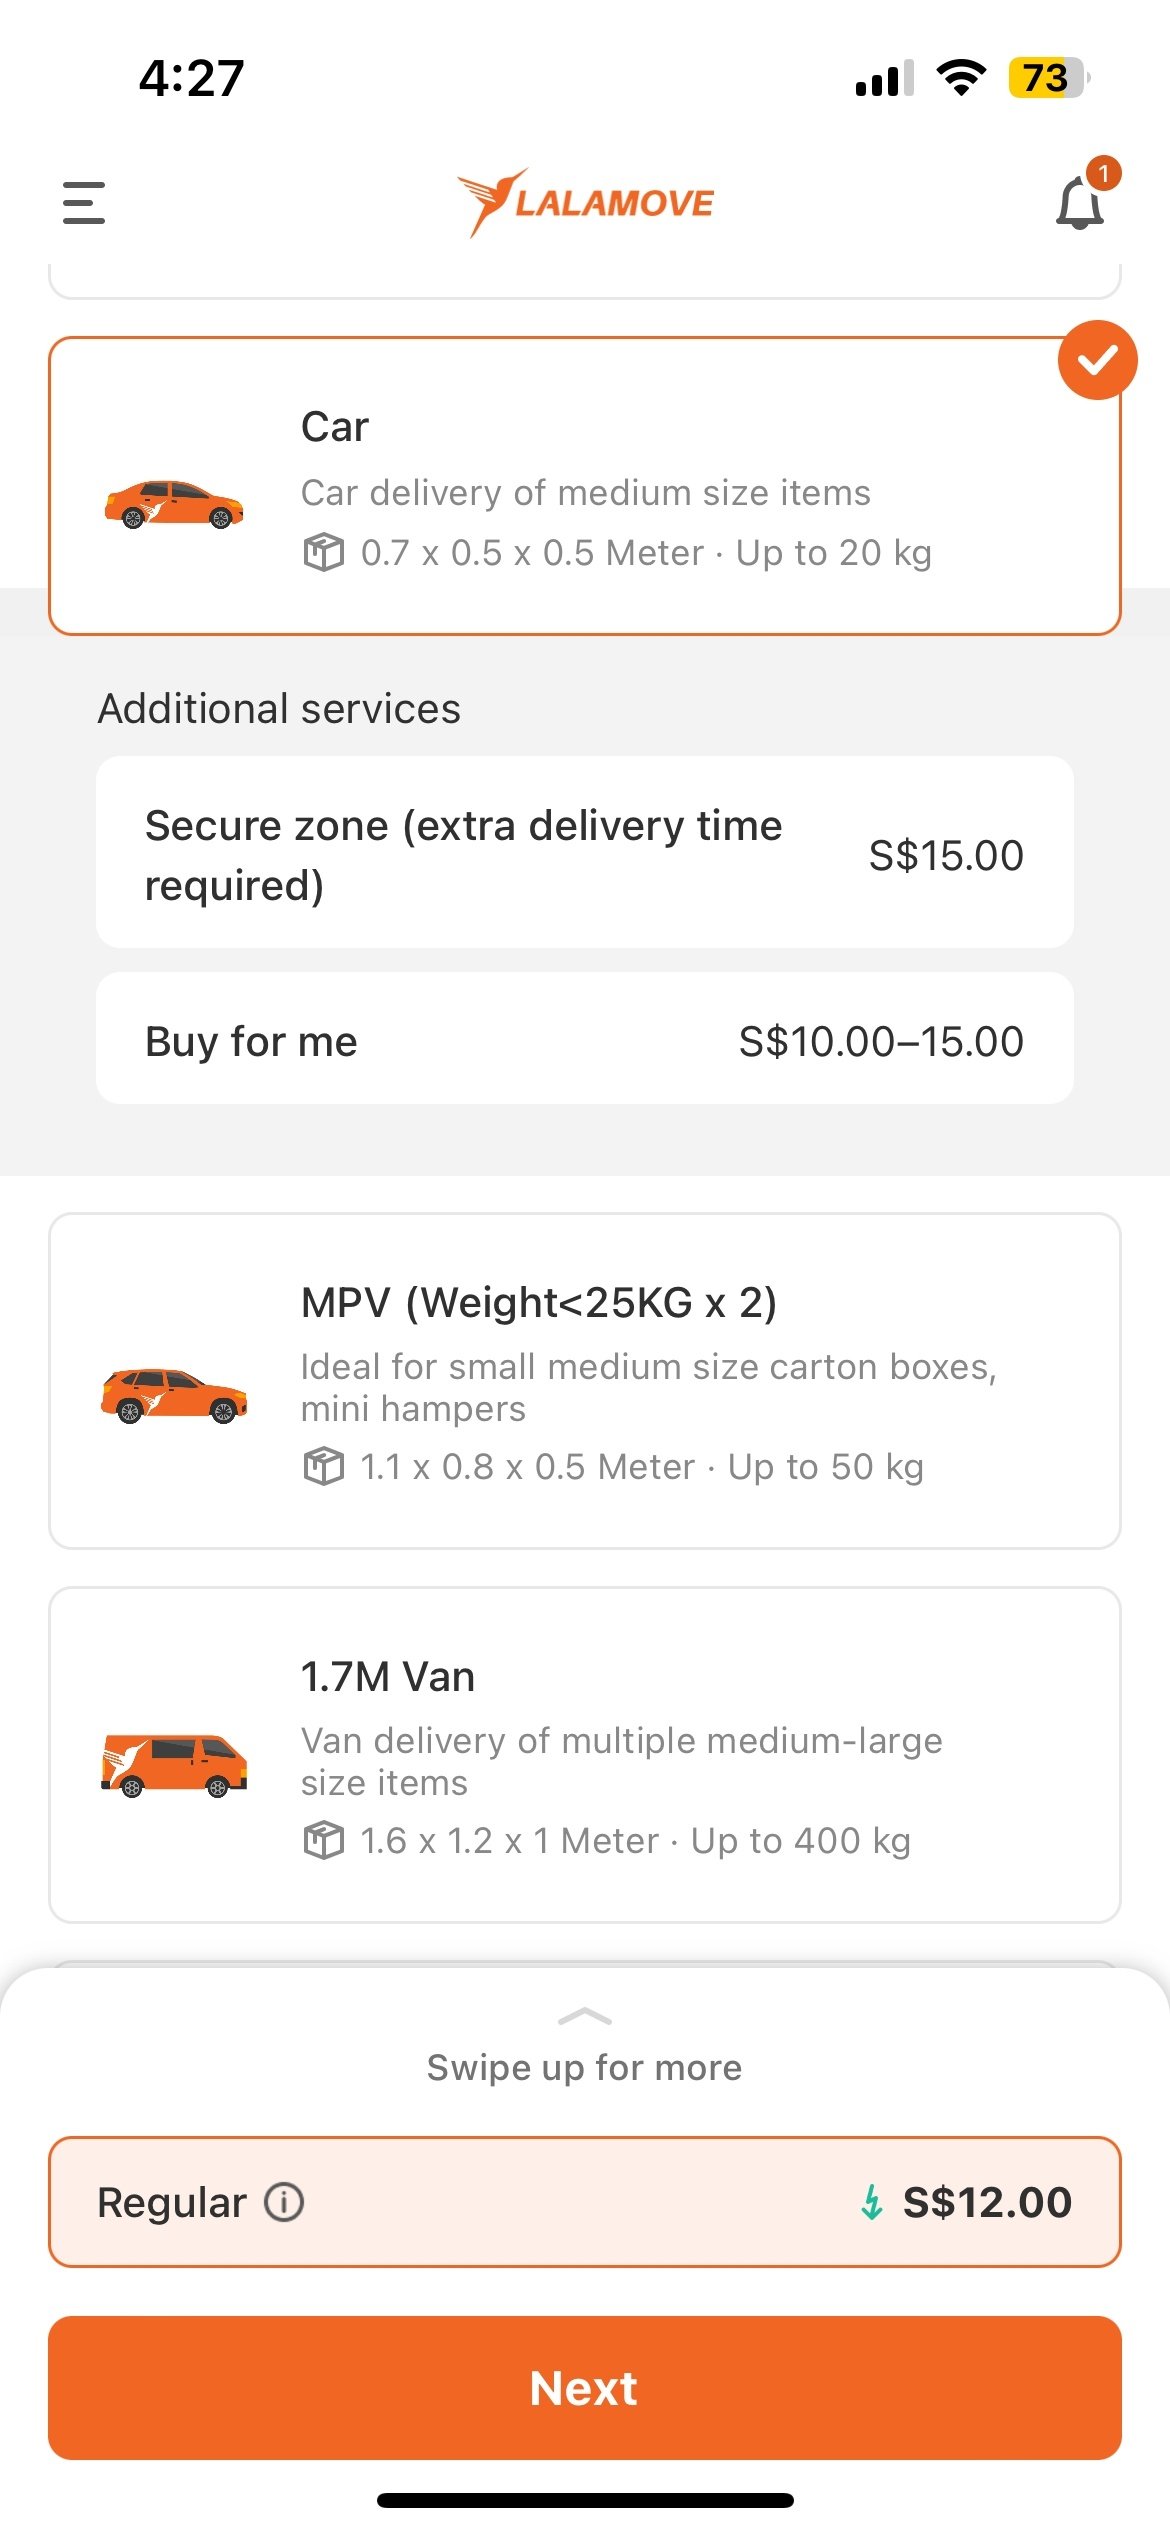
Task: Tap package dimensions icon under Car
Action: pyautogui.click(x=323, y=552)
